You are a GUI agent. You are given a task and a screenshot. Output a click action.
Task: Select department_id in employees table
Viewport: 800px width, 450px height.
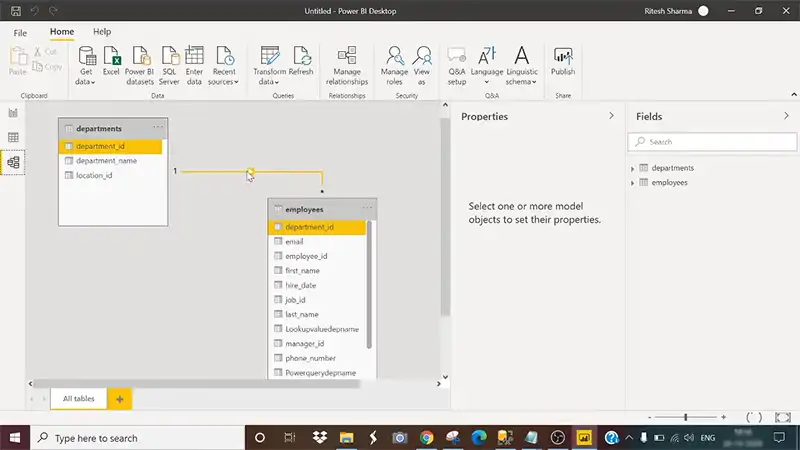click(317, 227)
